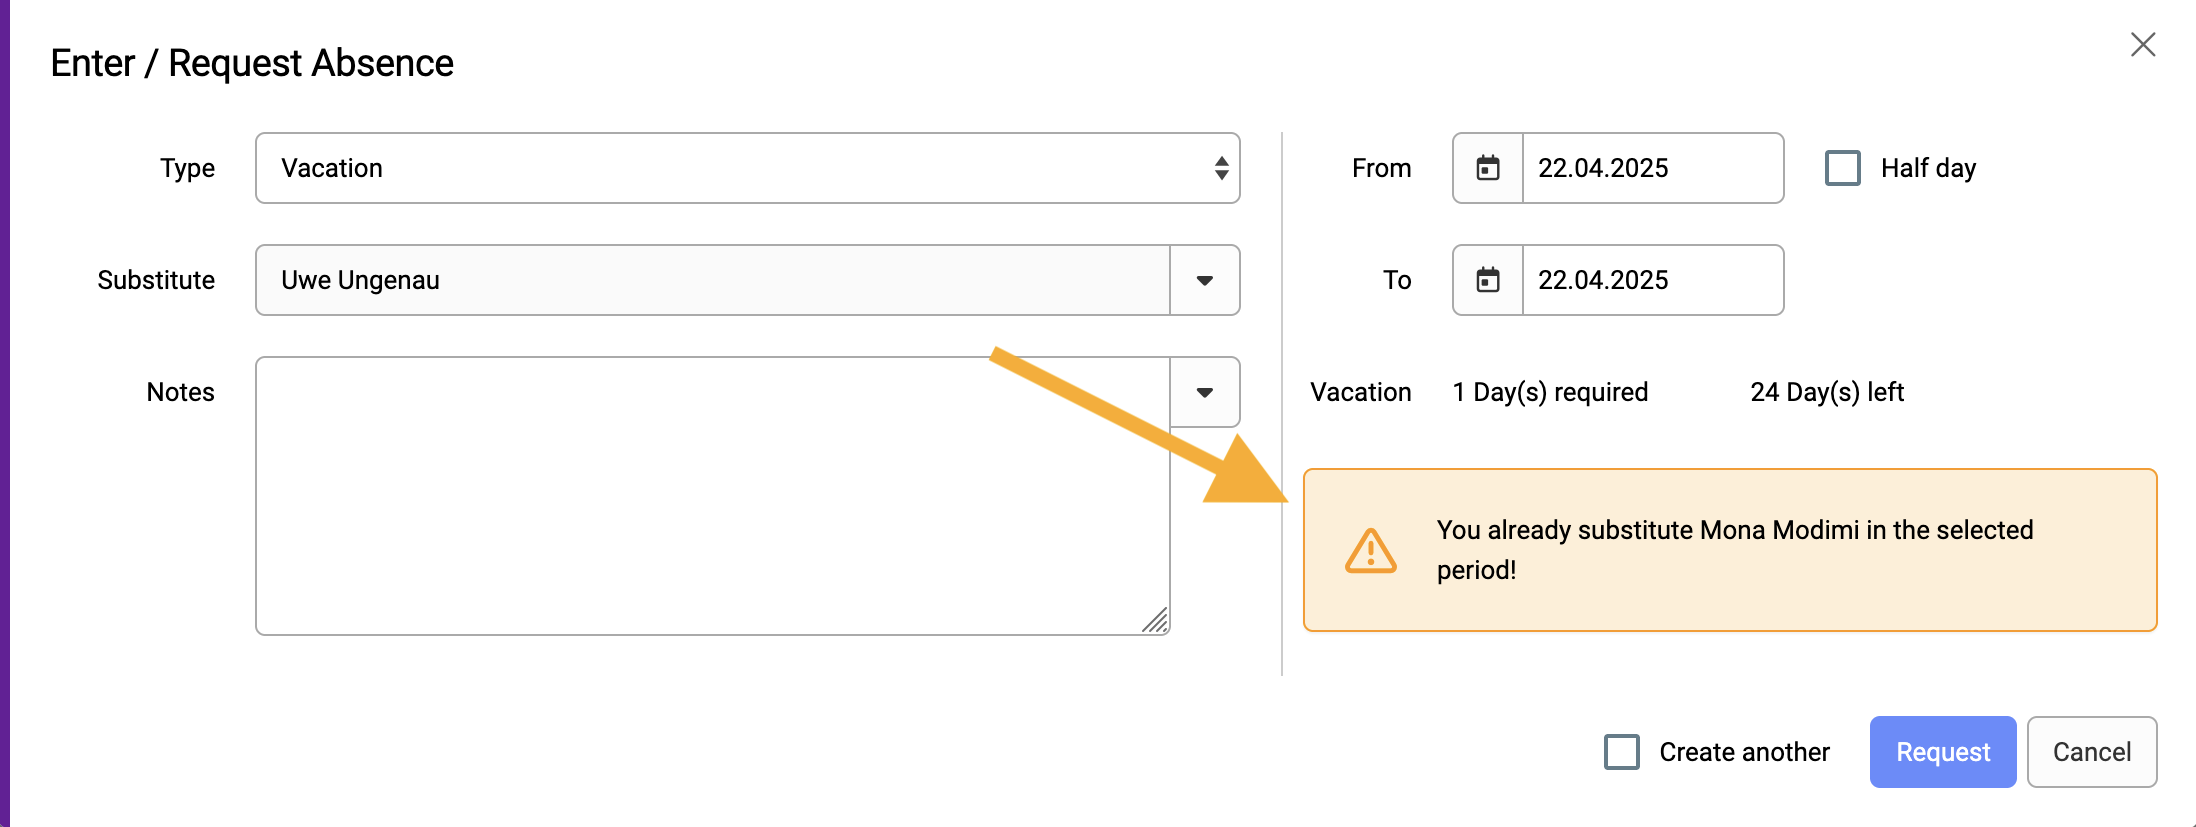This screenshot has width=2196, height=827.
Task: Enable the Half day checkbox
Action: (x=1843, y=168)
